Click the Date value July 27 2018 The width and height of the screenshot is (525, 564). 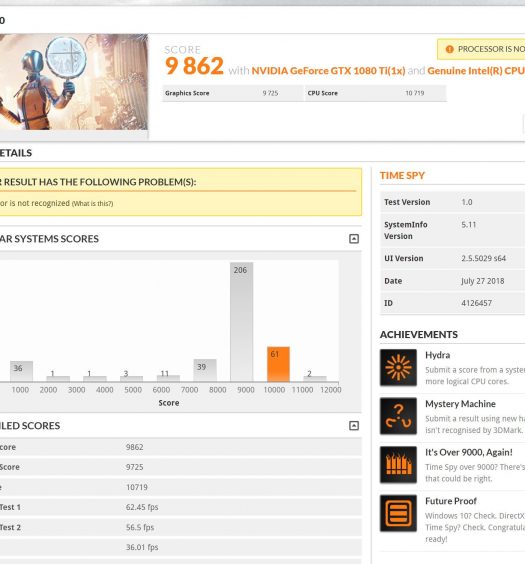(x=483, y=281)
